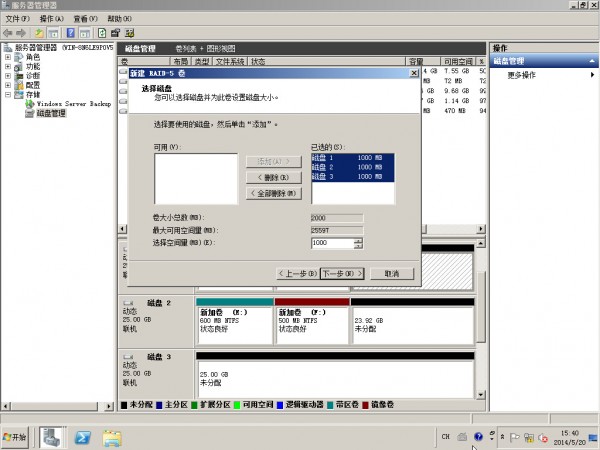Screen dimensions: 600x450
Task: Open the 操作 (Action) menu
Action: point(51,18)
